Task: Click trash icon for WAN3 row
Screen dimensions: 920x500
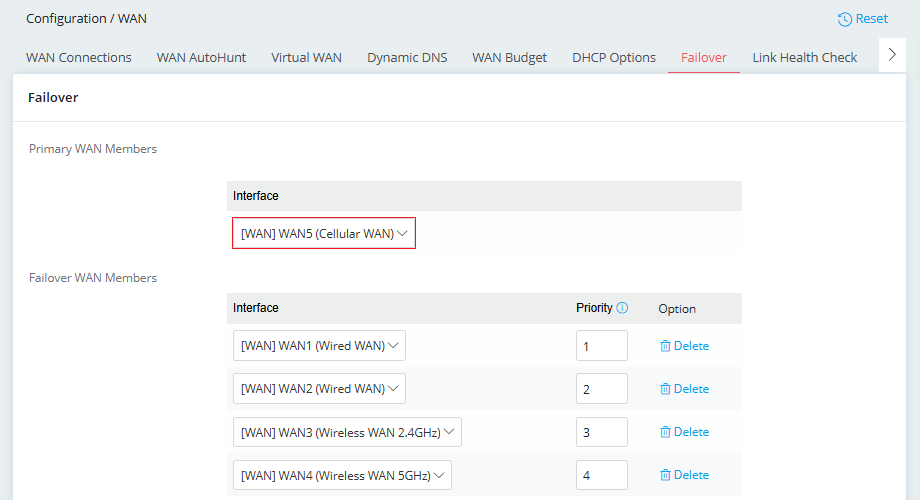Action: point(665,432)
